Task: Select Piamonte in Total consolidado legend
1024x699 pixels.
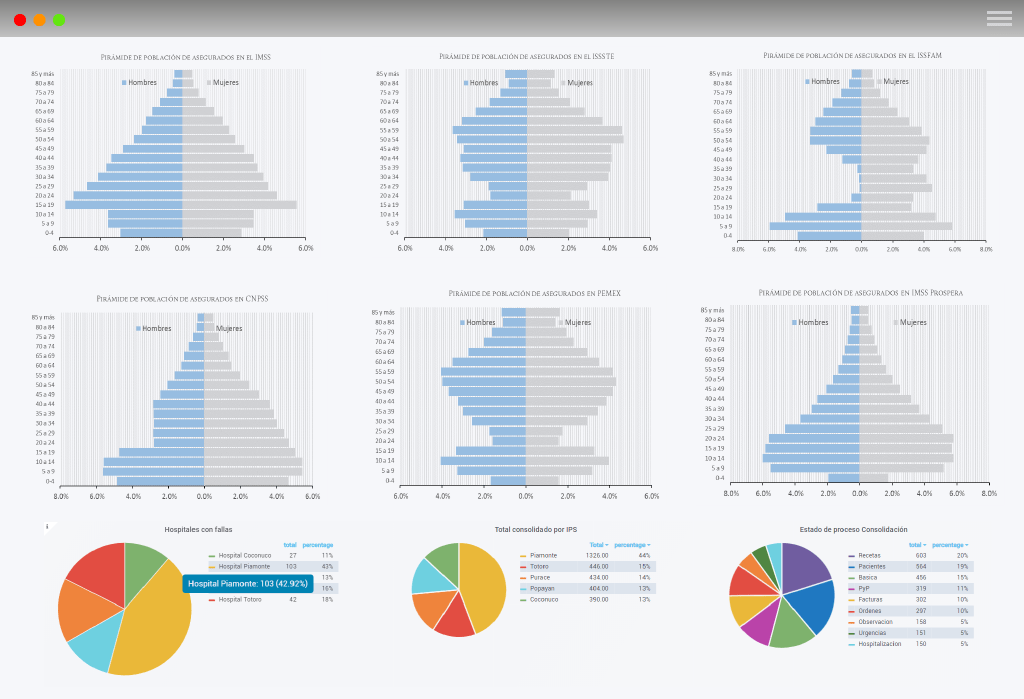Action: [x=543, y=555]
